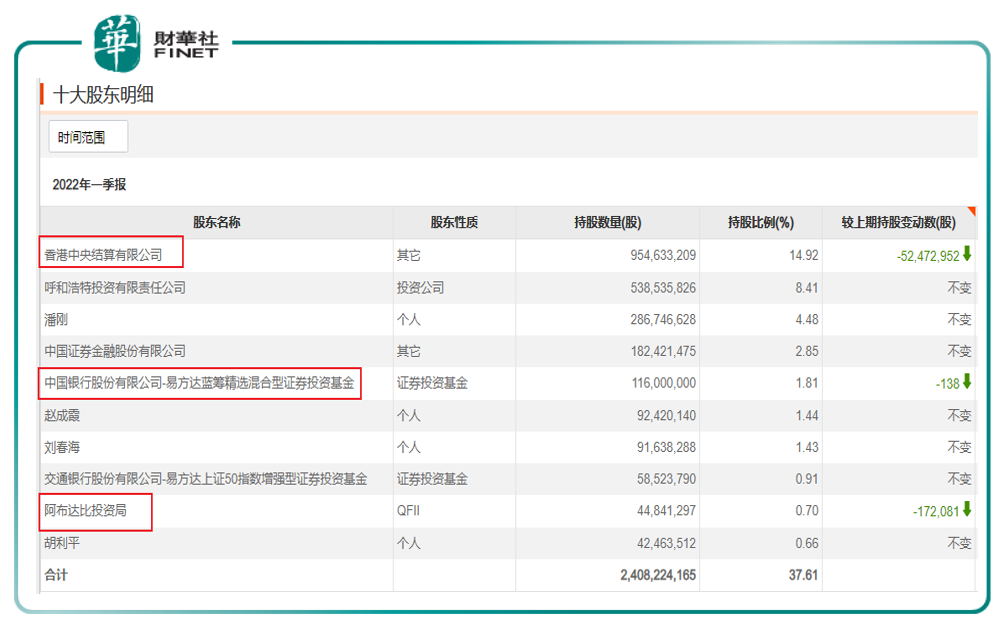The width and height of the screenshot is (1001, 623).
Task: Click 其它 type in 香港中央结算 row
Action: coord(409,255)
